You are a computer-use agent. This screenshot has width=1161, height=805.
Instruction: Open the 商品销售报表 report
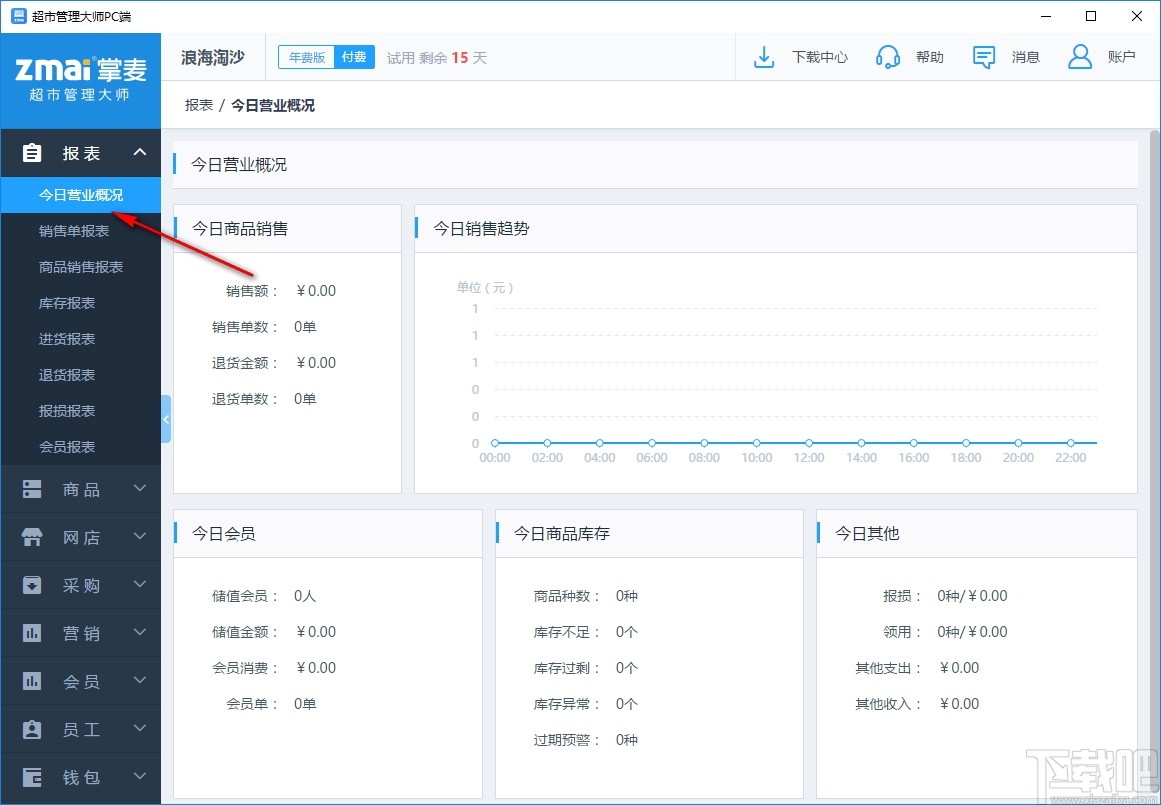[81, 267]
